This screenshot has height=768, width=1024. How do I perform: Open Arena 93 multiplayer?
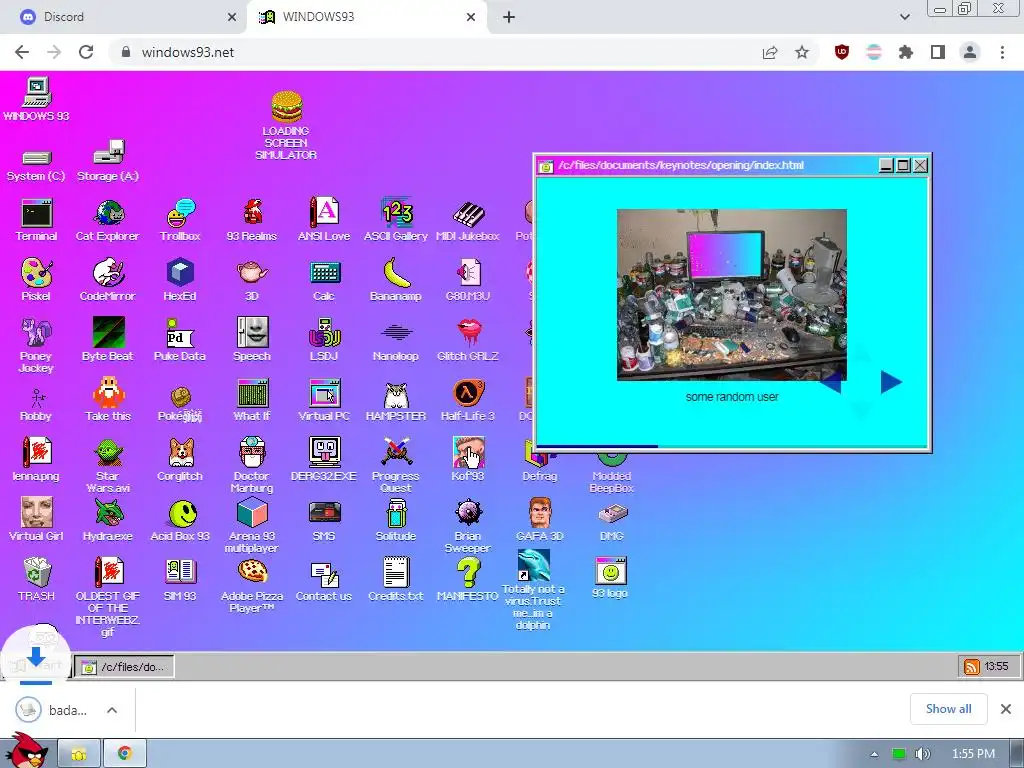click(x=252, y=513)
